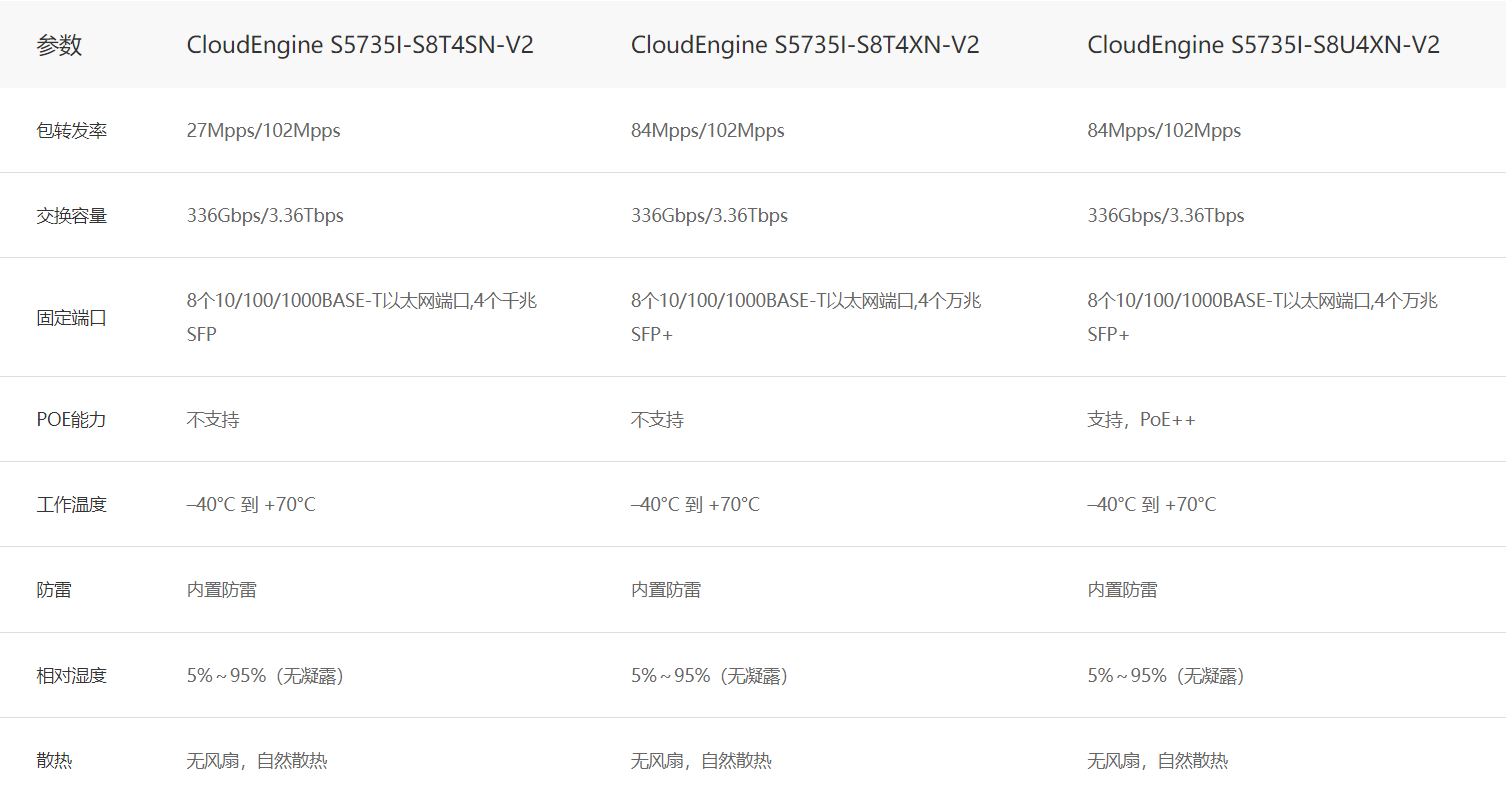The height and width of the screenshot is (800, 1507).
Task: Select the CloudEngine S5735I-S8T4XN-V2 column header
Action: 805,45
